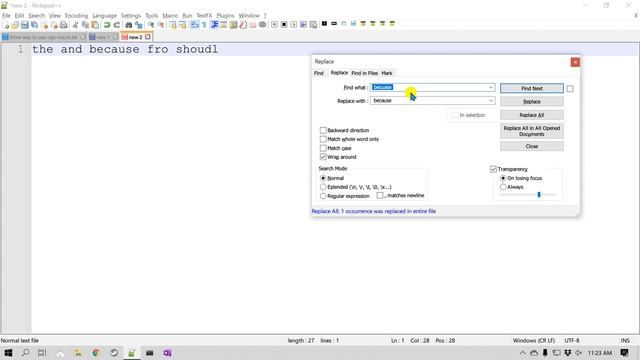Image resolution: width=640 pixels, height=360 pixels.
Task: Toggle the Word Wrap toolbar icon
Action: tap(195, 25)
